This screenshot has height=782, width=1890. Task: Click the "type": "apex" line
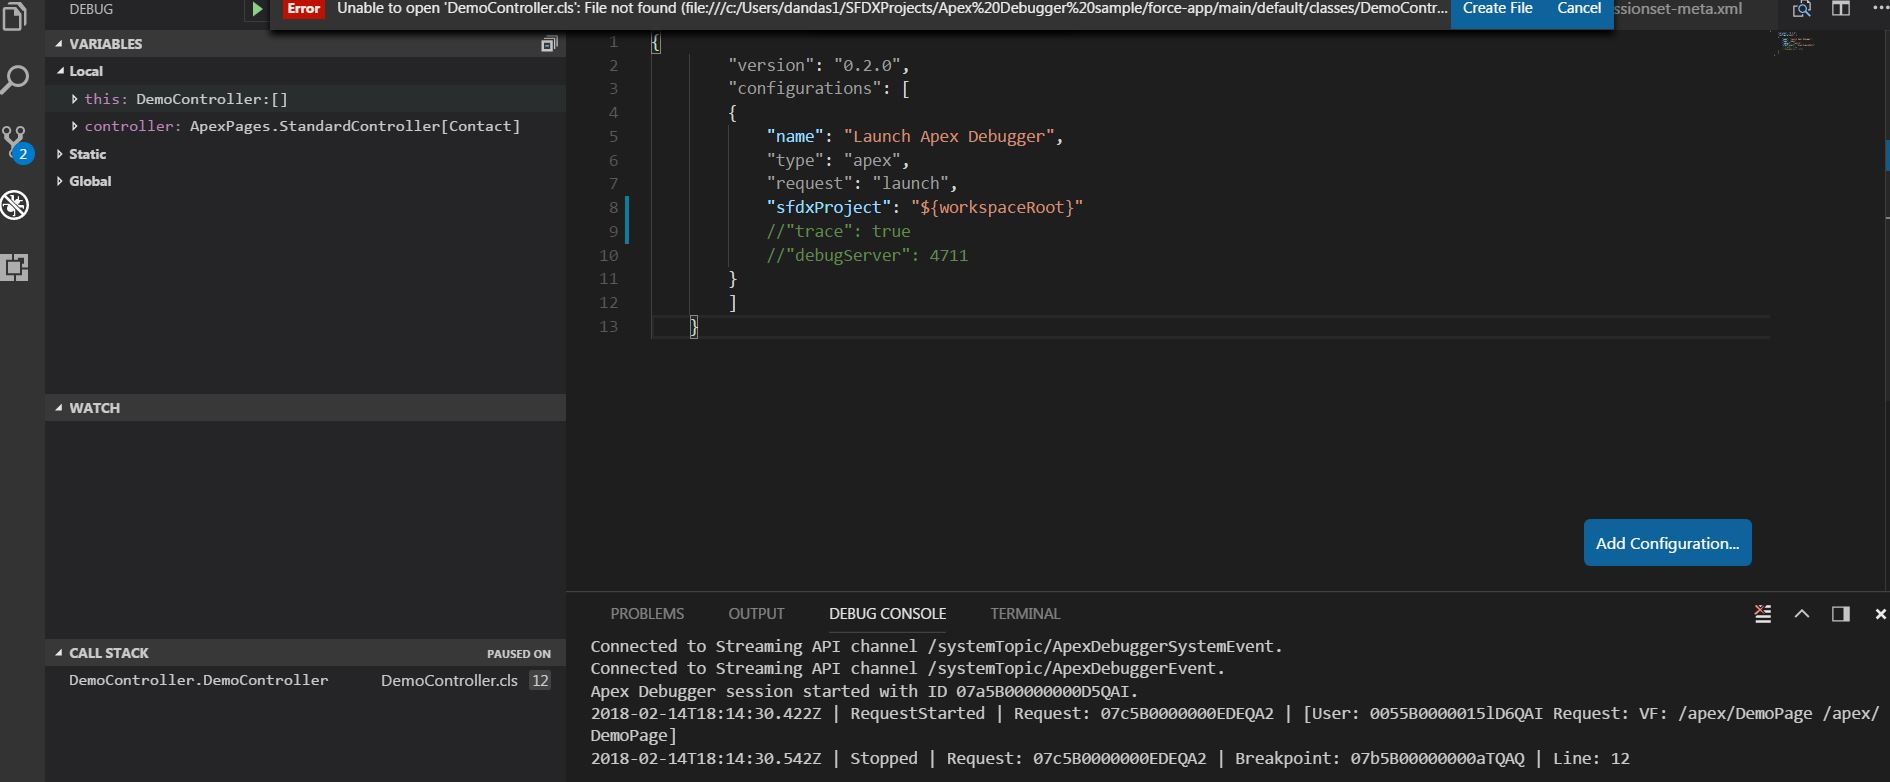[838, 160]
